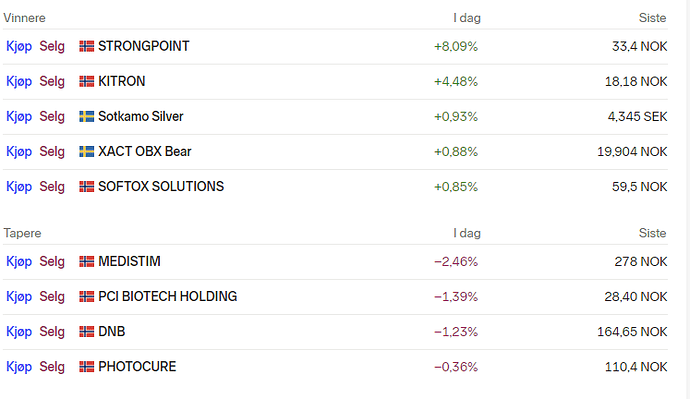Sort winners by the I dag column header
The width and height of the screenshot is (690, 399).
point(467,18)
